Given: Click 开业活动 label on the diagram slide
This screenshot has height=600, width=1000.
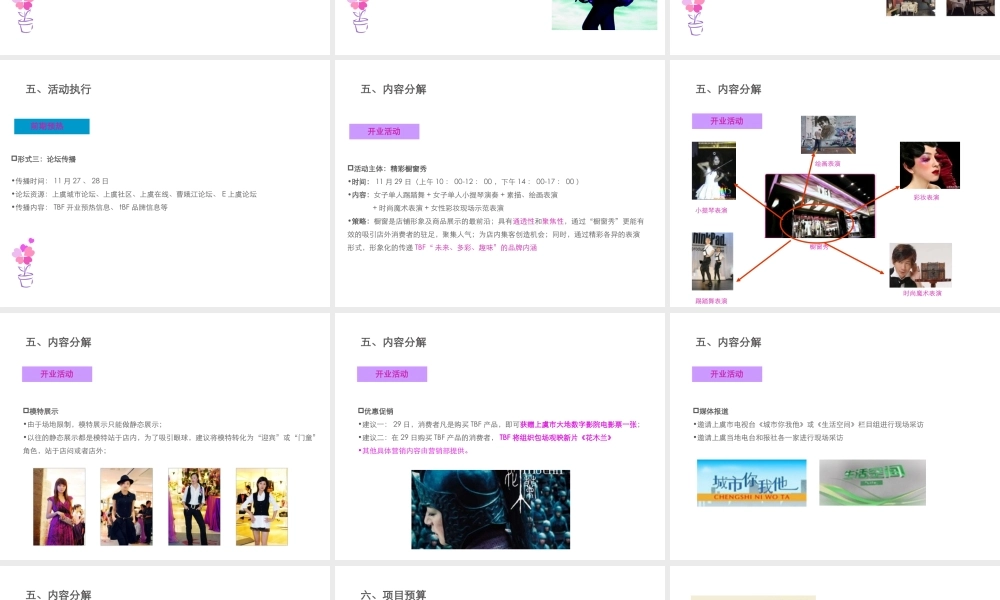Looking at the screenshot, I should (x=727, y=121).
